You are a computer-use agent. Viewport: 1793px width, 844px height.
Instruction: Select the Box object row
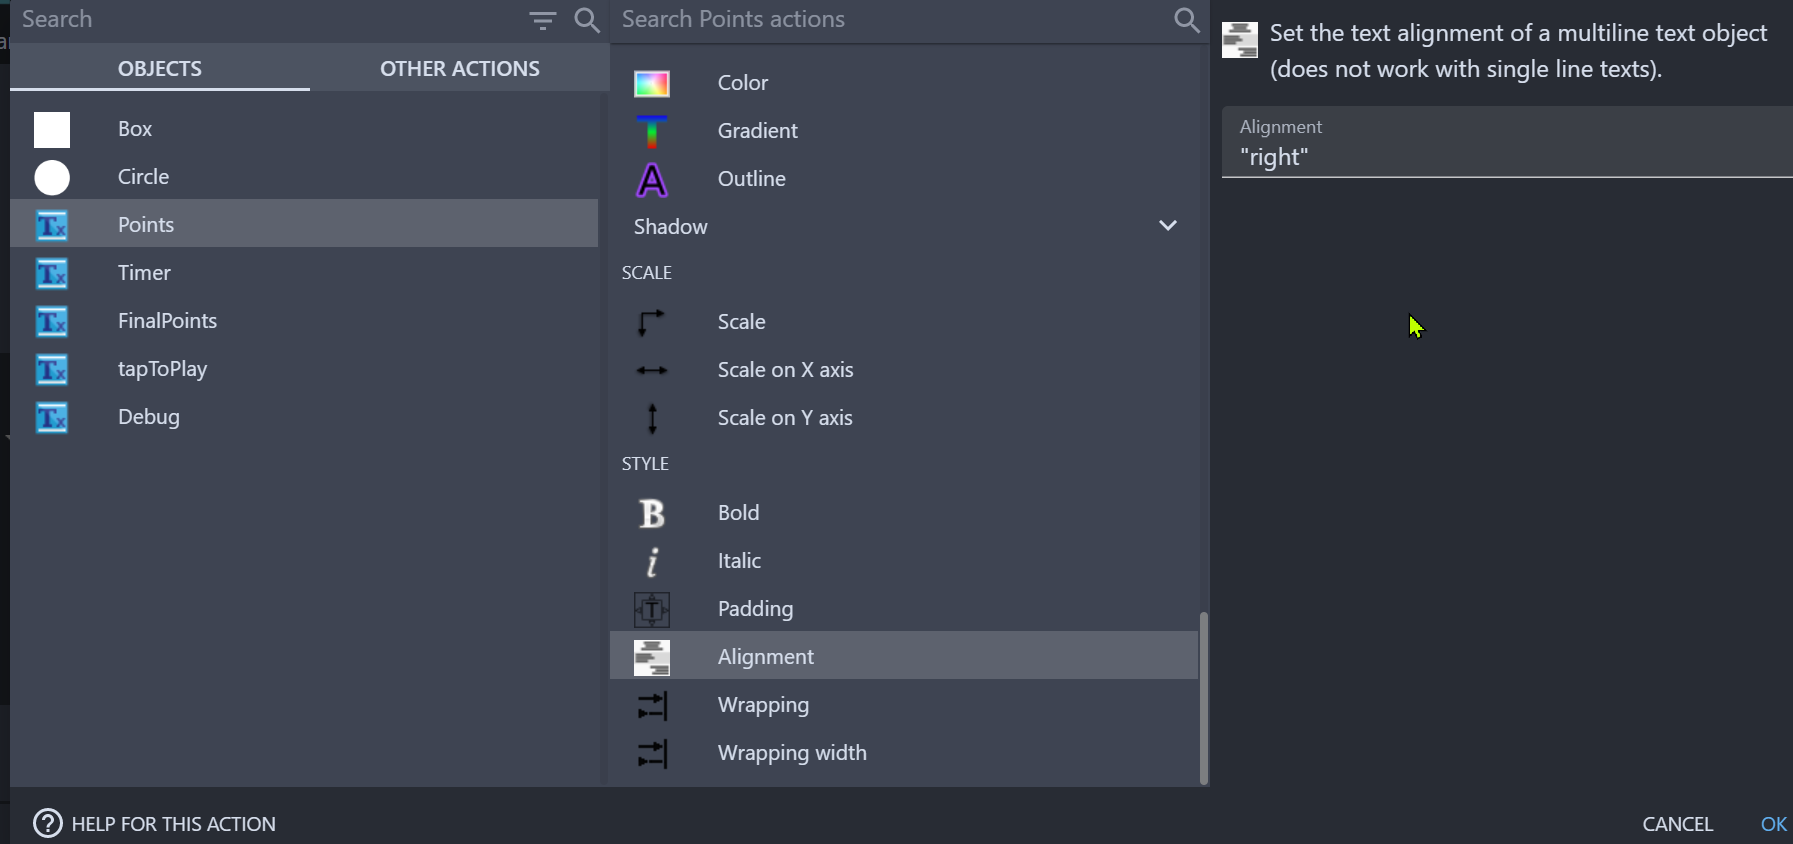[304, 129]
